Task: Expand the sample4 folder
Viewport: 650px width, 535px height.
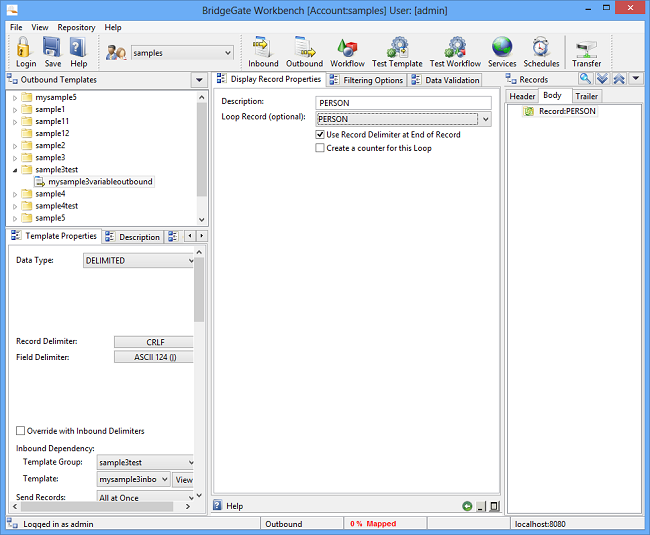Action: click(x=15, y=194)
